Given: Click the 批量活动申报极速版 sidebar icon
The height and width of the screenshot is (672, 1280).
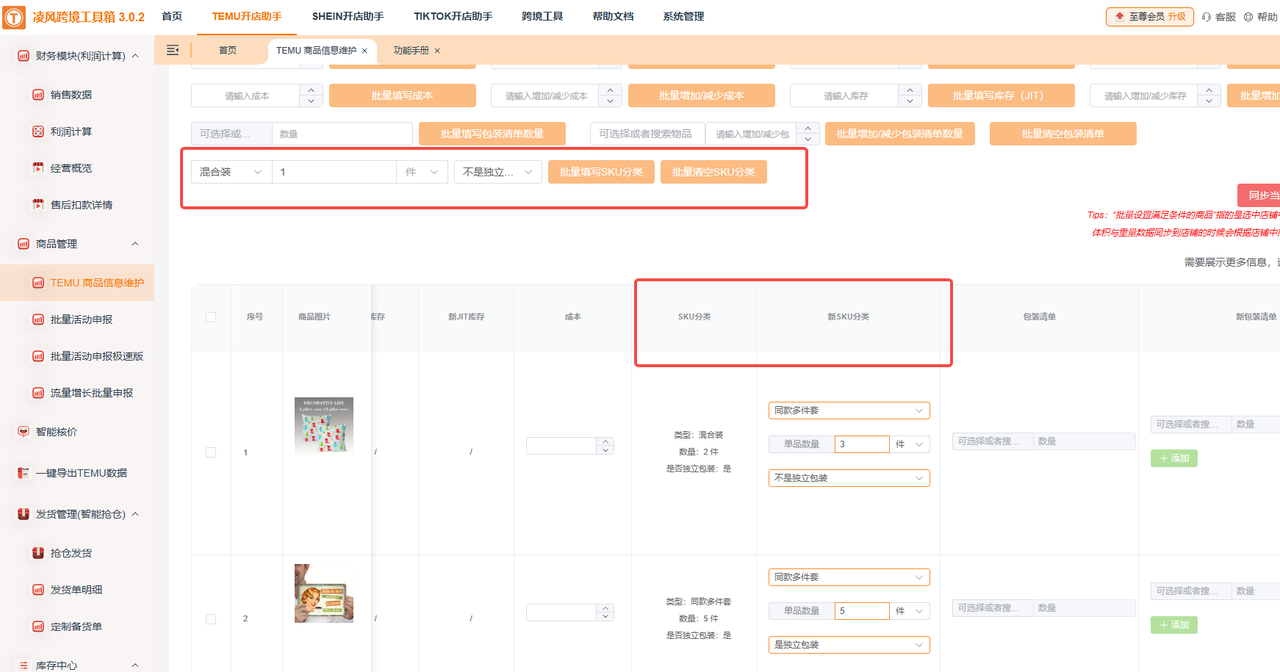Looking at the screenshot, I should pos(38,356).
